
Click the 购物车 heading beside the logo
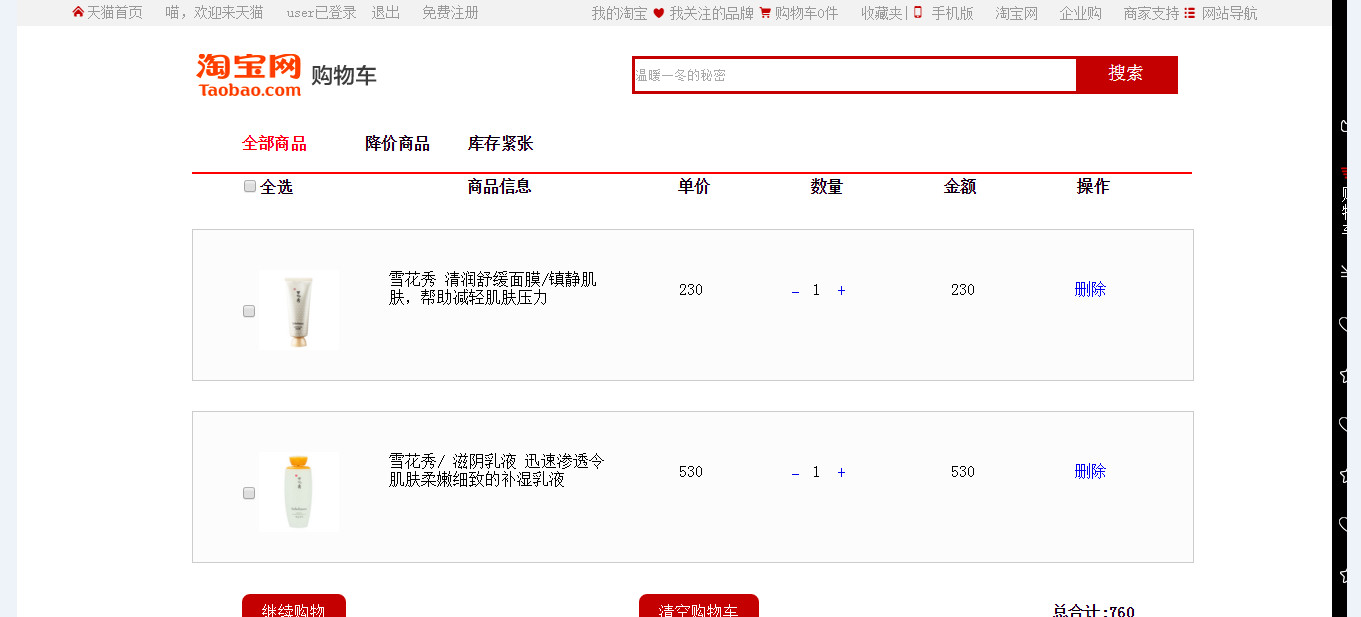pyautogui.click(x=344, y=76)
